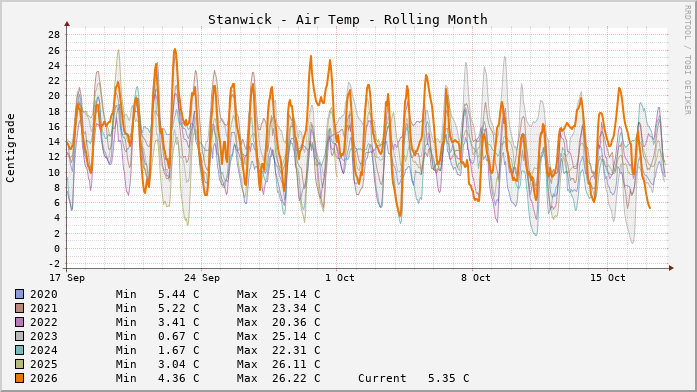Viewport: 697px width, 392px height.
Task: Click the '0' y-axis tick label
Action: click(57, 248)
